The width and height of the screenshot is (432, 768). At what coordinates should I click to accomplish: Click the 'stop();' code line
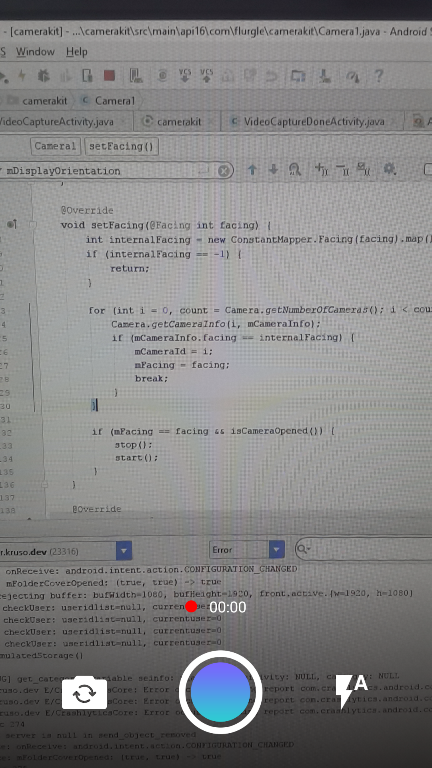(134, 445)
